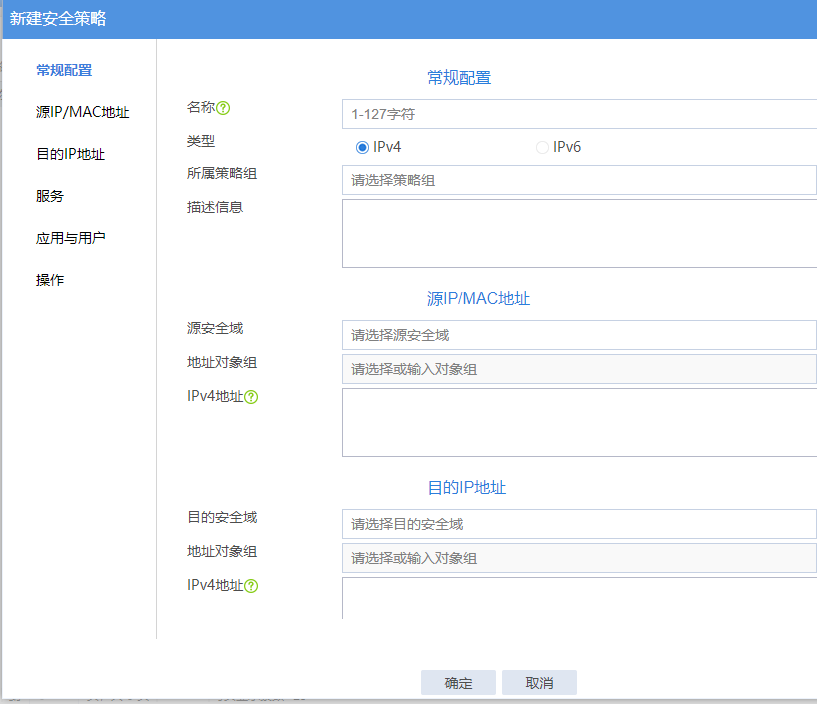Expand destination 地址对象组 selection box
817x704 pixels.
click(579, 558)
